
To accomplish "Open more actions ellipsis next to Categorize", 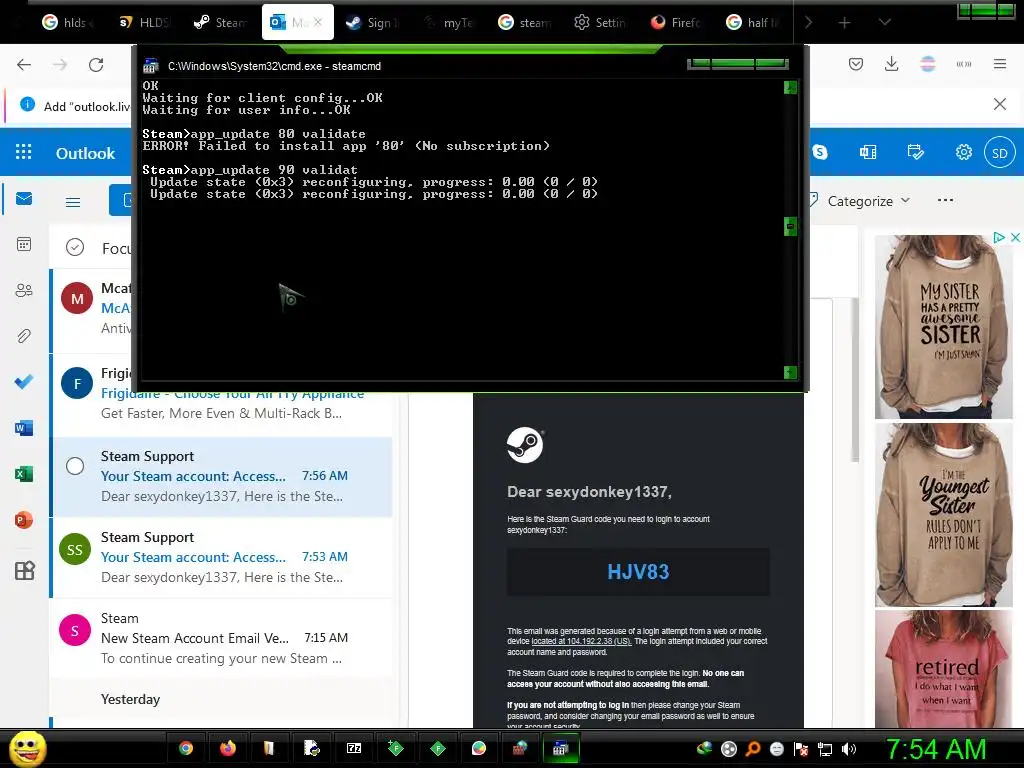I will (945, 200).
